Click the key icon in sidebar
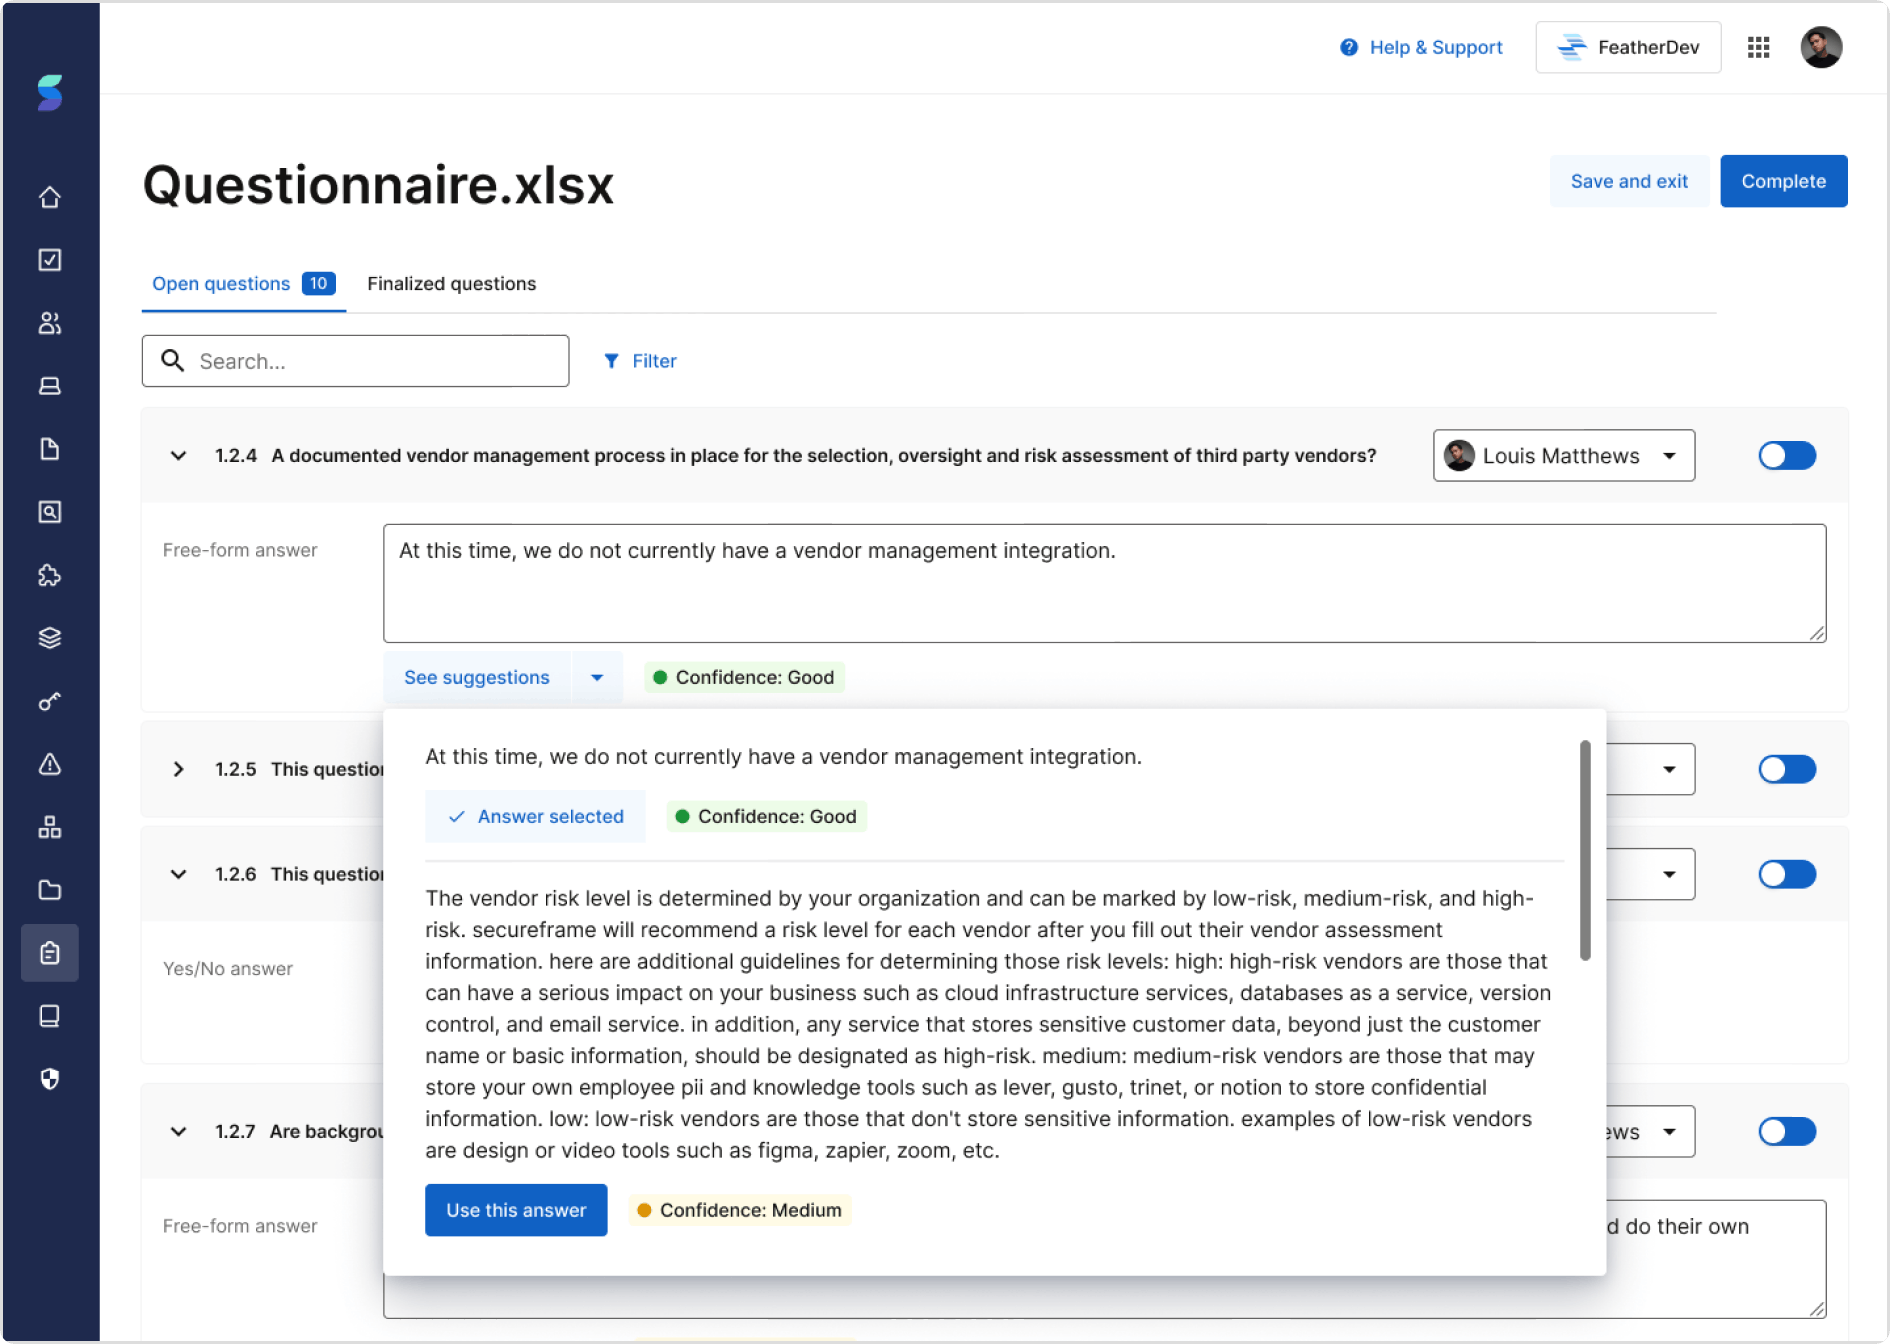The height and width of the screenshot is (1344, 1890). coord(50,701)
